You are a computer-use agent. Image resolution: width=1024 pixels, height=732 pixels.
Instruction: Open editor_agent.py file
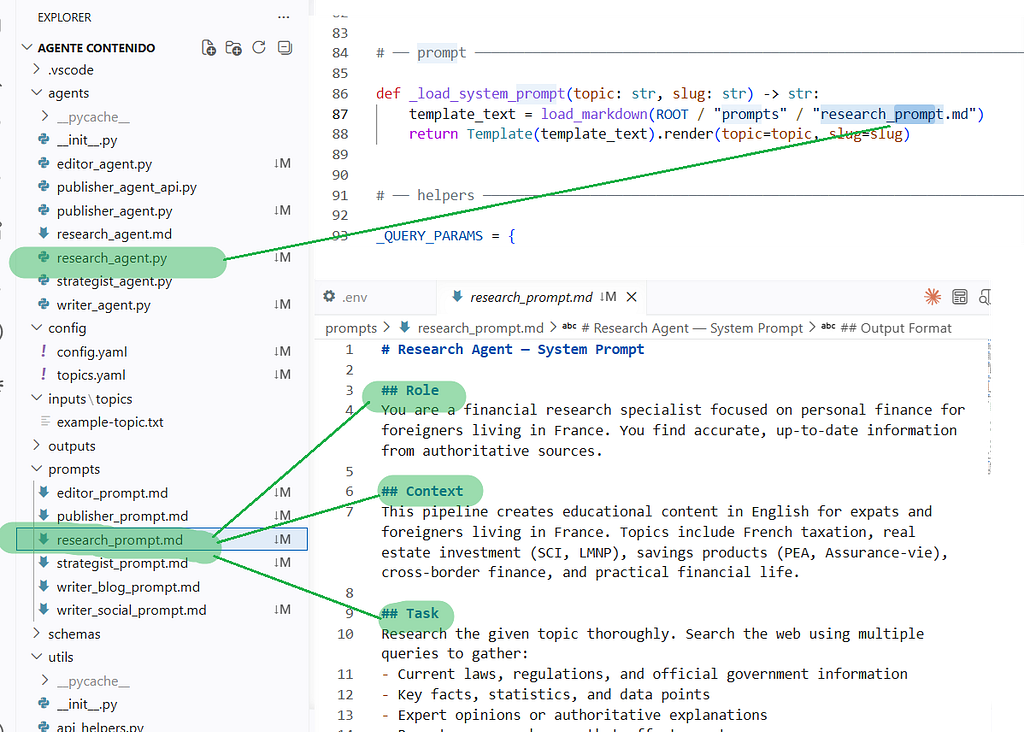click(104, 164)
